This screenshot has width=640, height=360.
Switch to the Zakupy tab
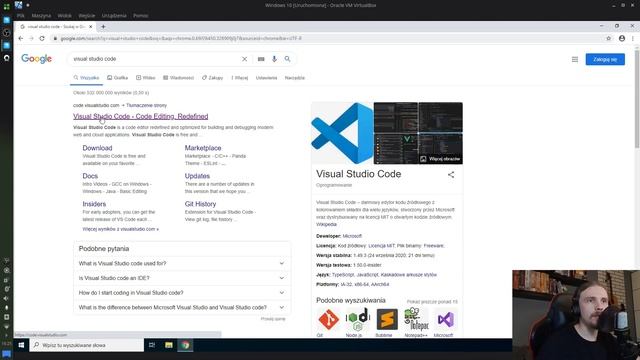pos(213,78)
